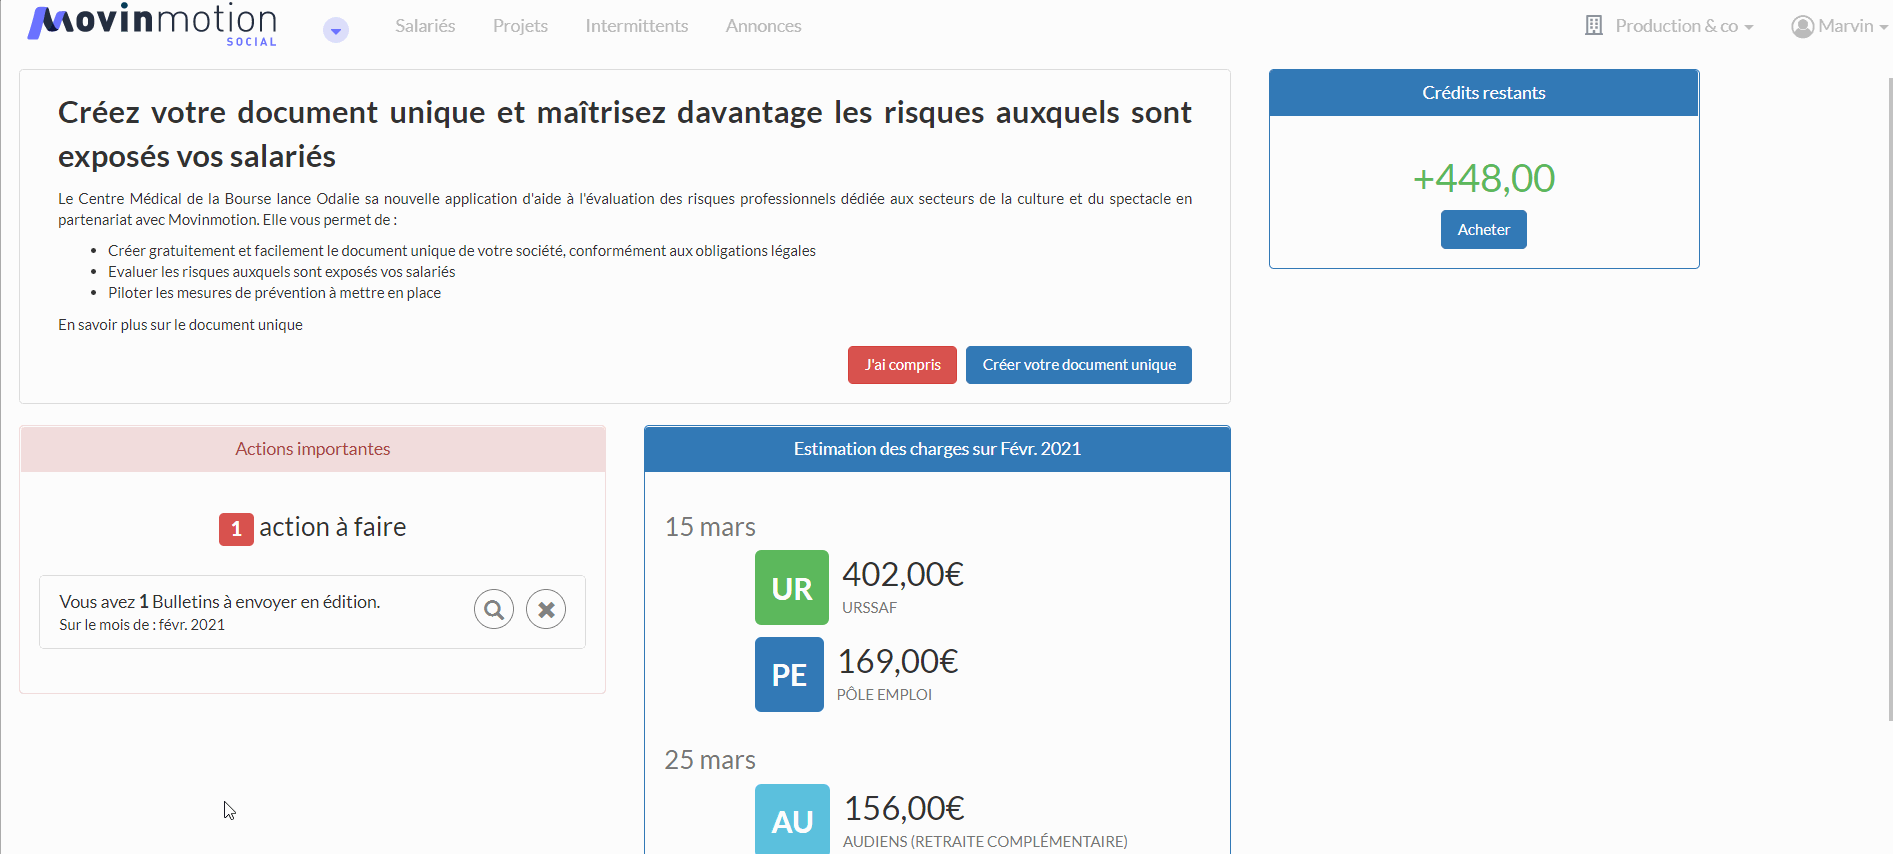Click the blue PE Pôle Emploi tile

coord(789,675)
